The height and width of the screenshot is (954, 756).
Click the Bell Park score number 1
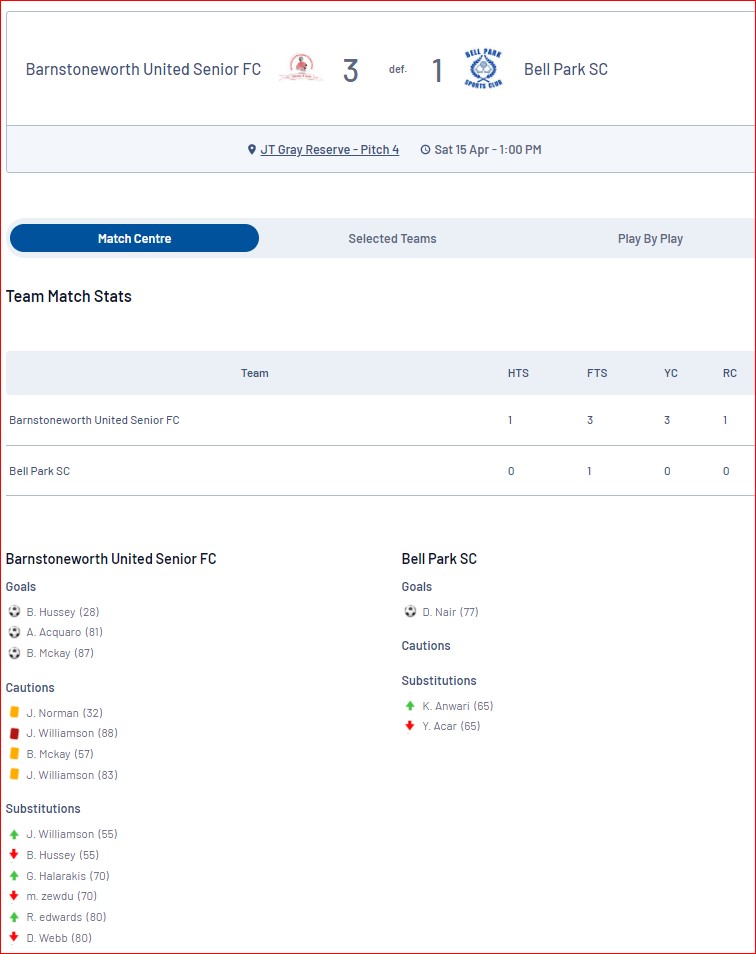coord(437,71)
